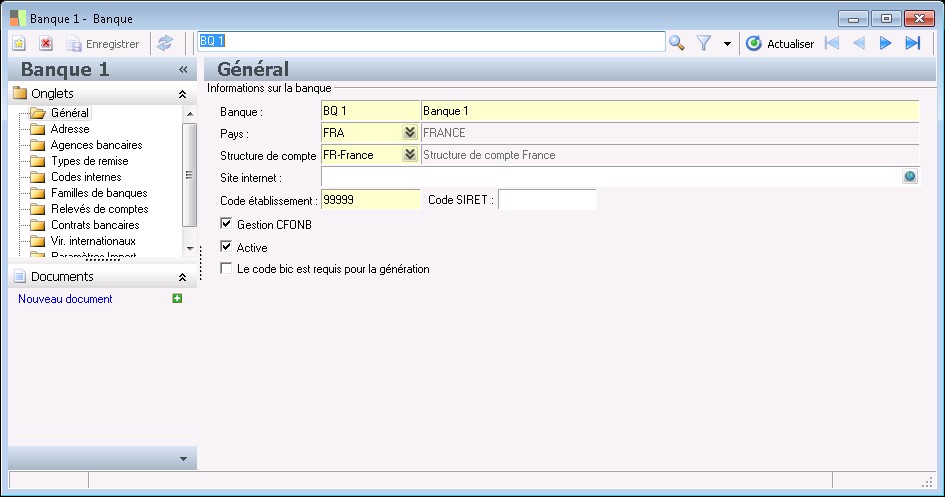Open the Codes internes tab
This screenshot has height=497, width=945.
86,177
